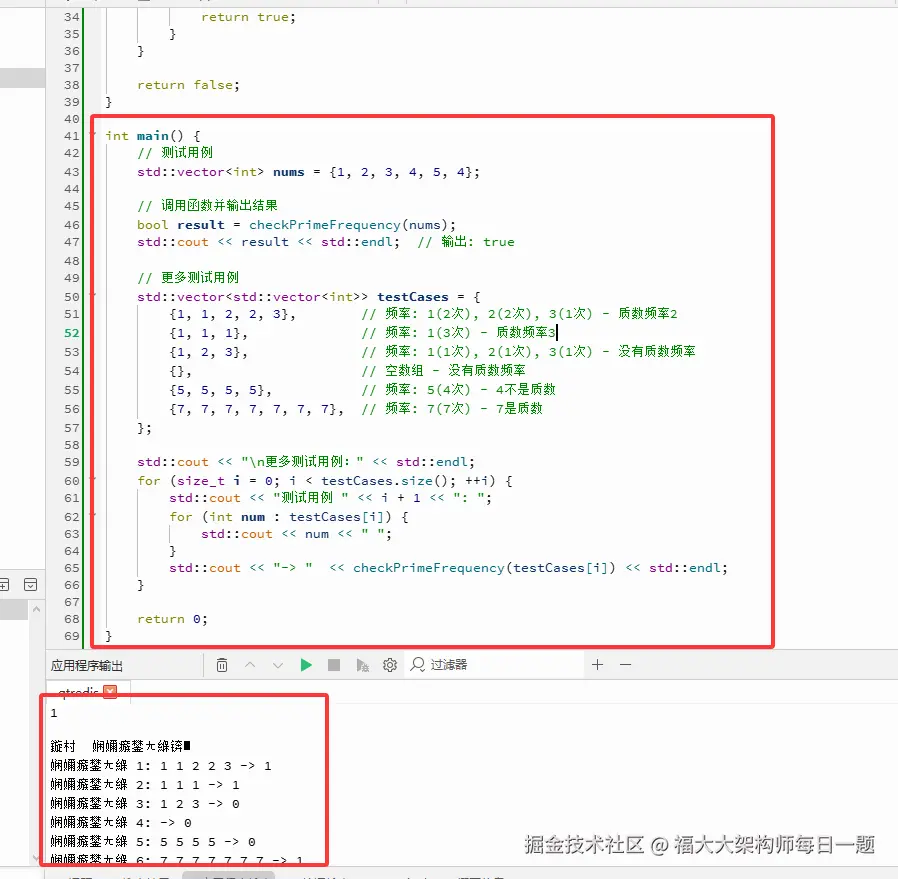Stop the running program with square button
Viewport: 898px width, 879px height.
coord(334,665)
